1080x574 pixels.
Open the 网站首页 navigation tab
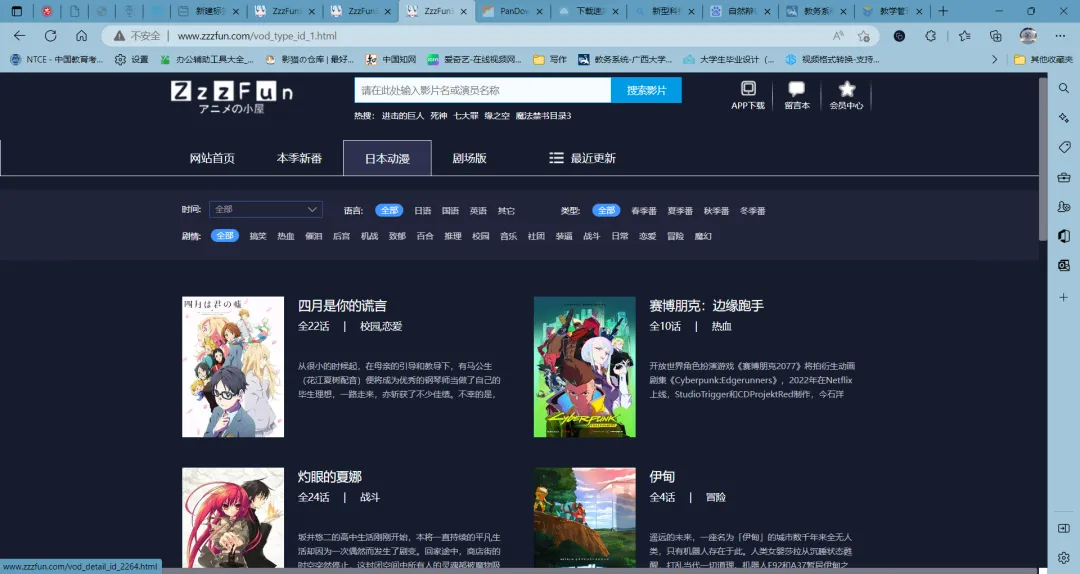[212, 158]
